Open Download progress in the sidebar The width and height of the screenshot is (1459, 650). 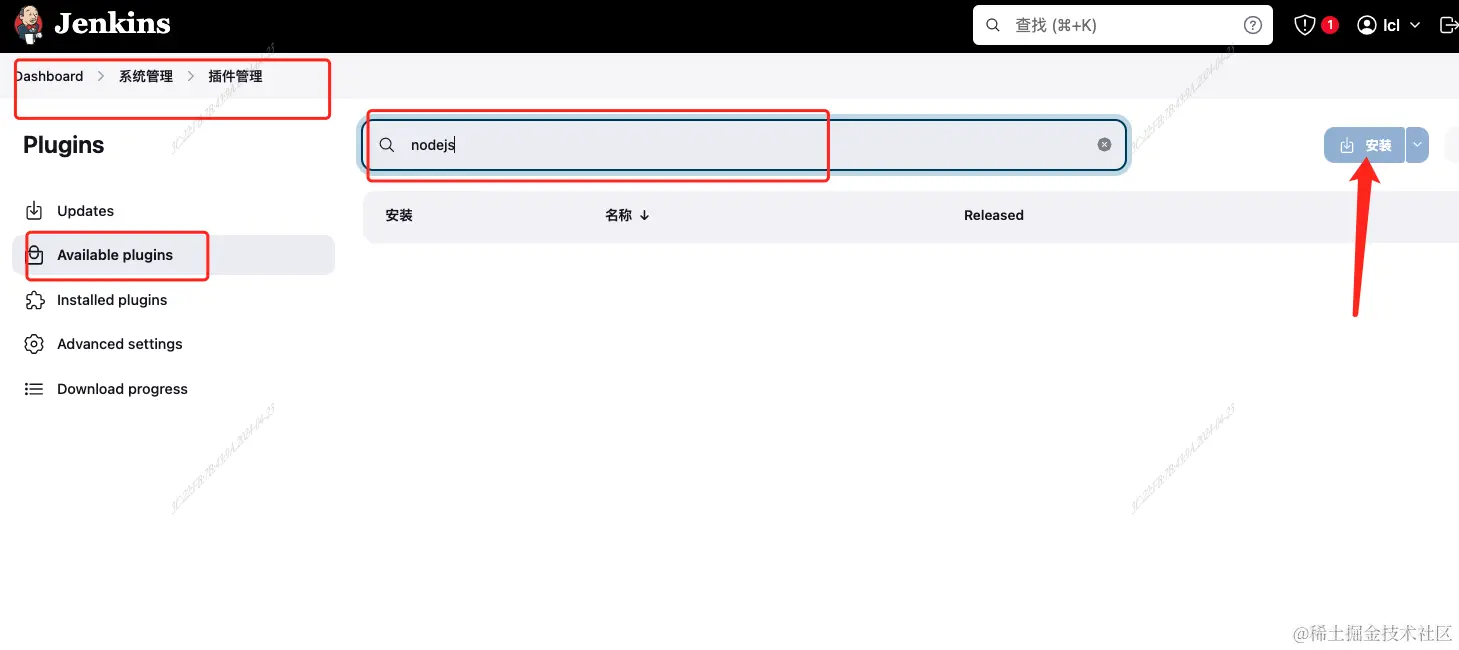(x=173, y=389)
